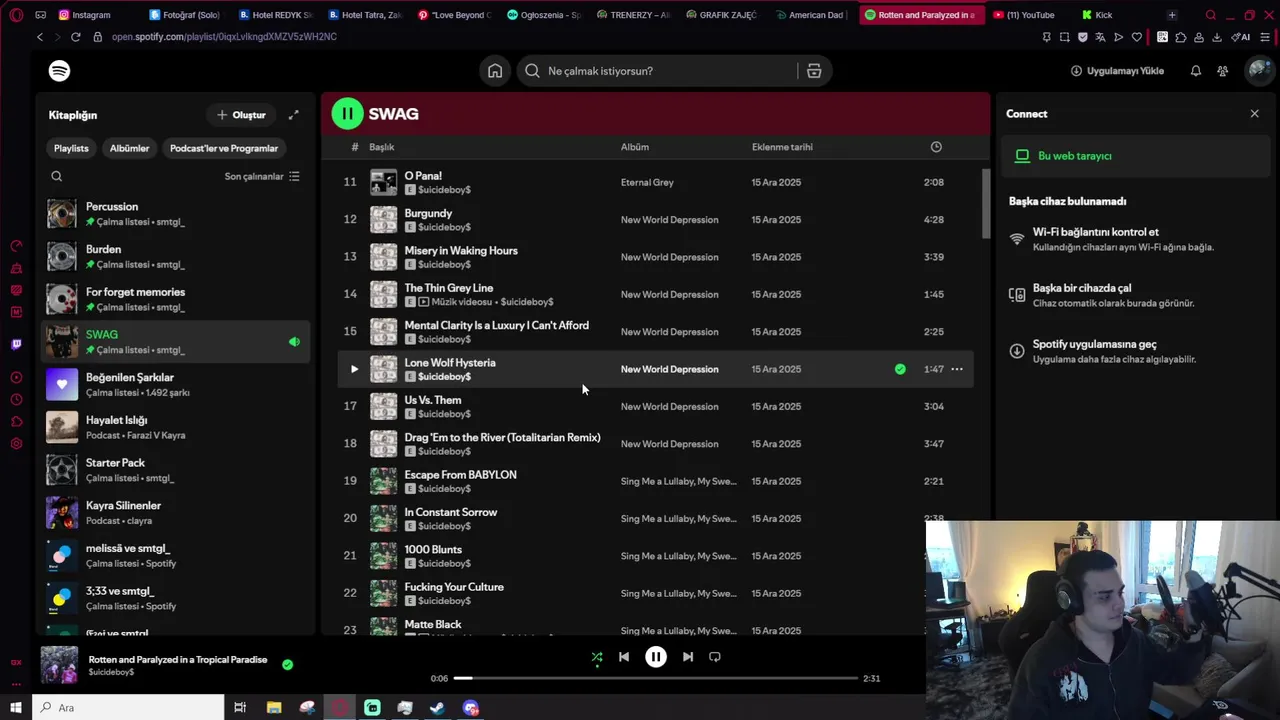Go back with the browser back arrow

click(x=40, y=37)
